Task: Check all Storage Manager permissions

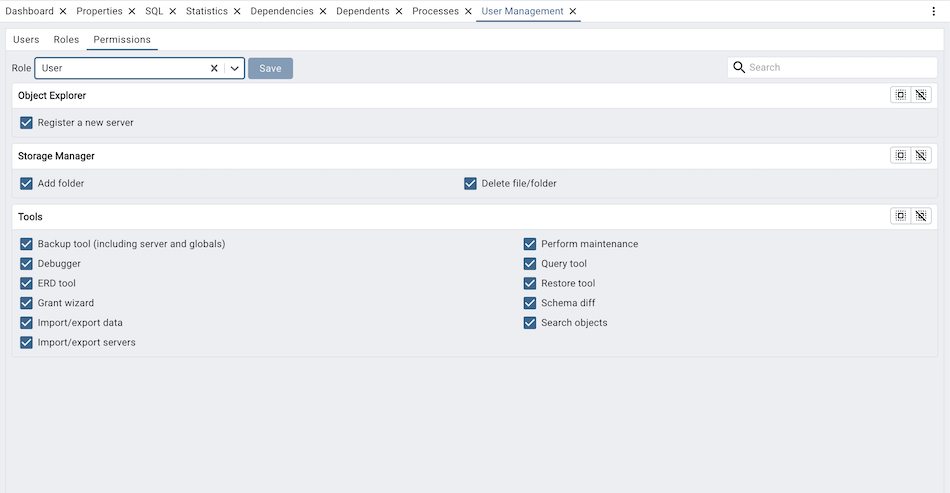Action: point(901,156)
